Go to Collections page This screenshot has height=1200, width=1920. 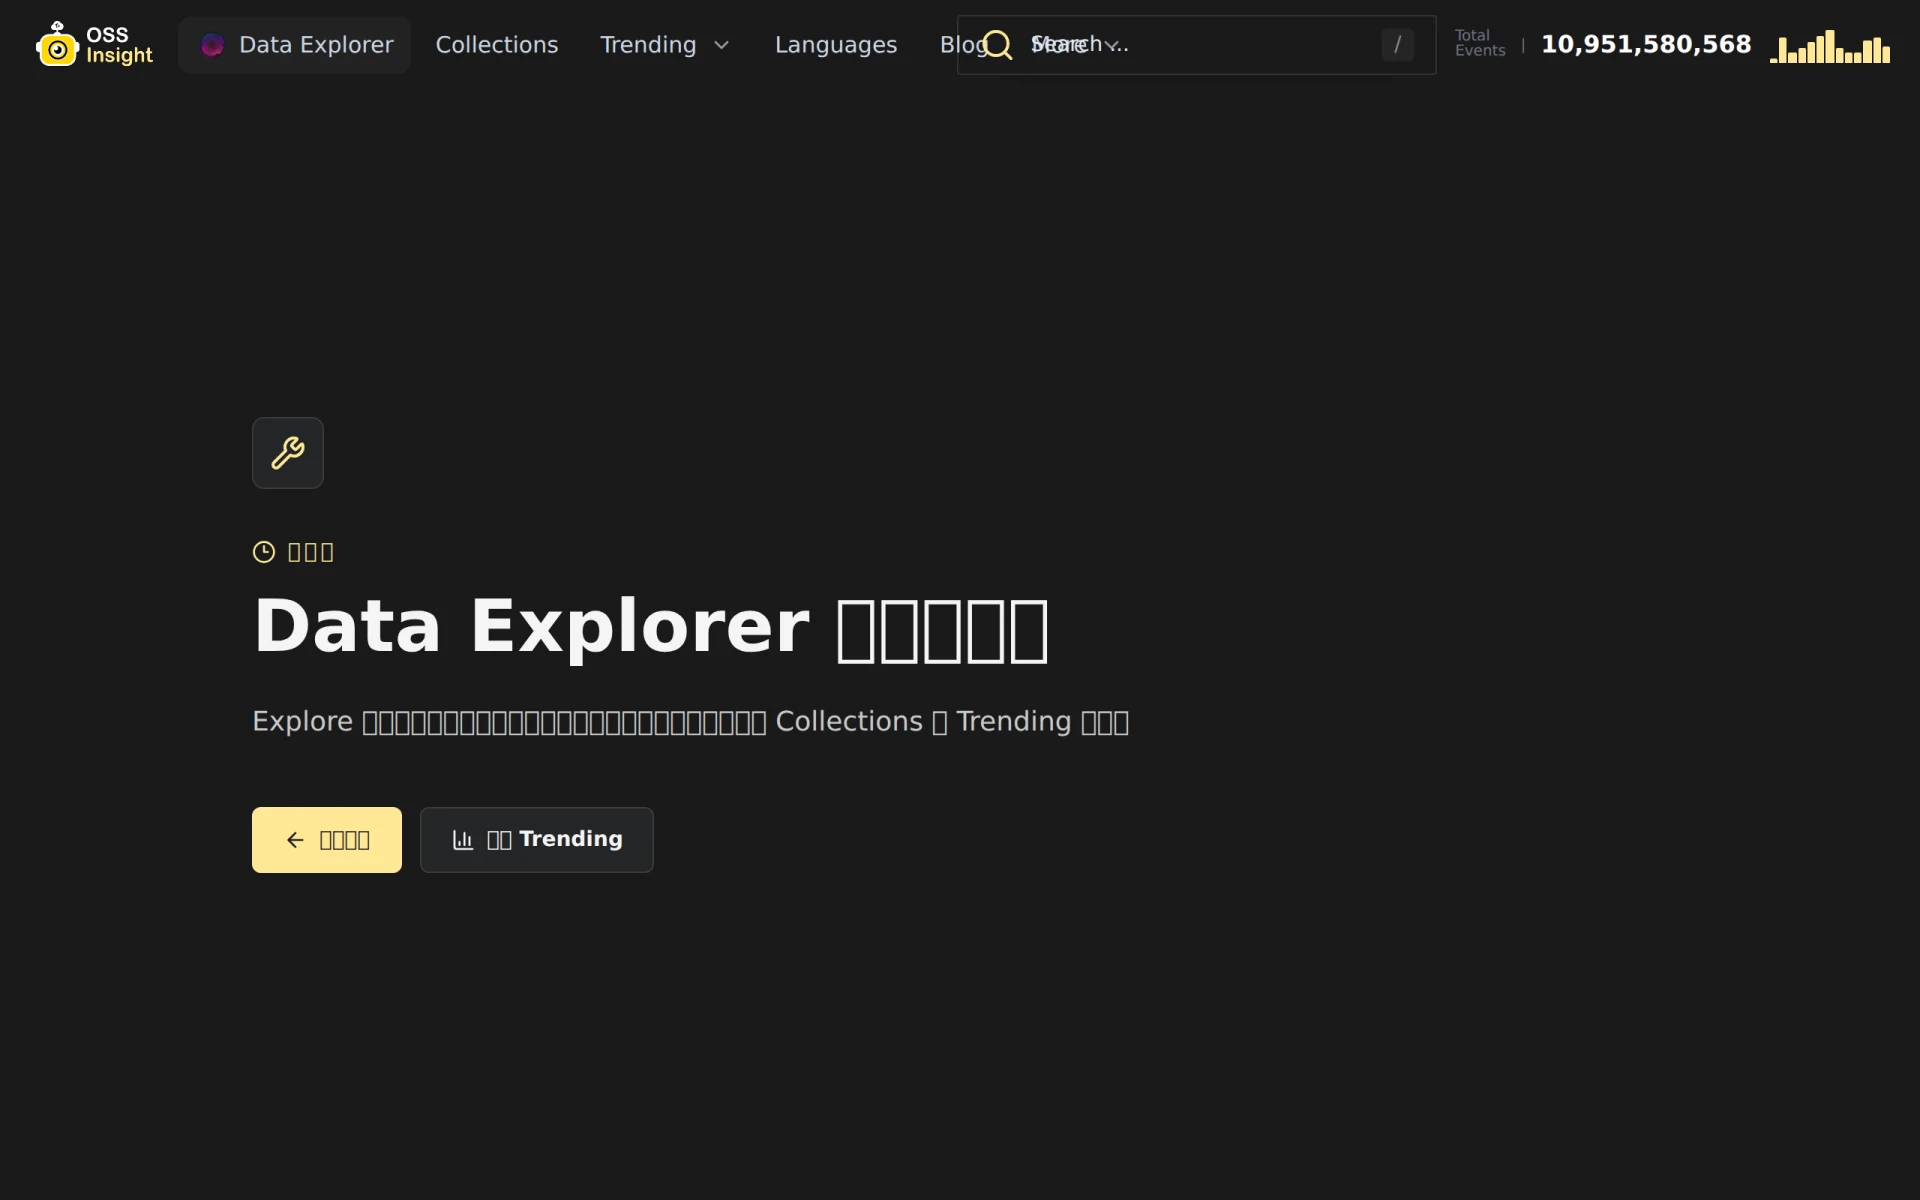(x=497, y=45)
